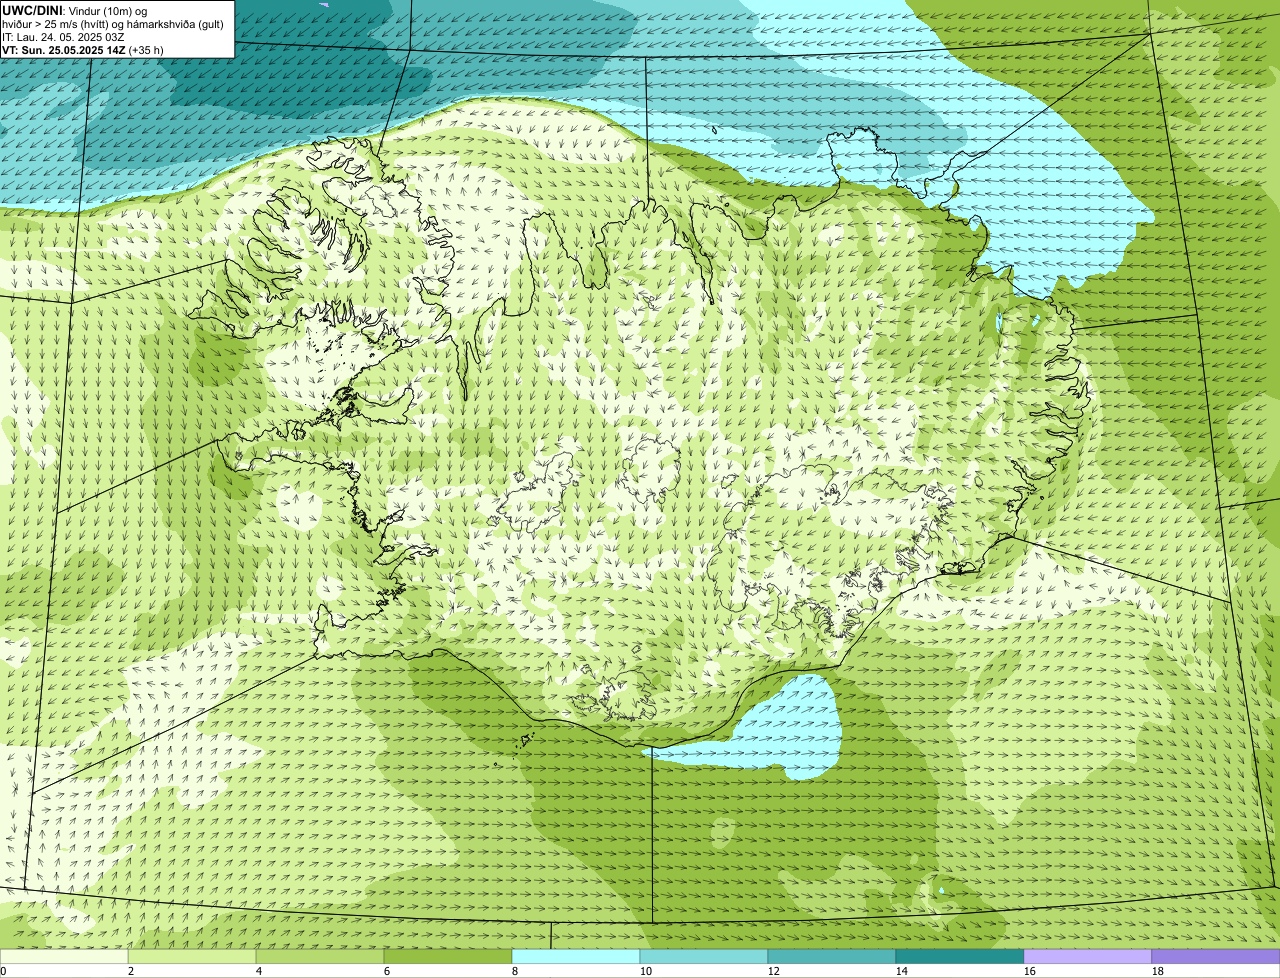Image resolution: width=1280 pixels, height=978 pixels.
Task: Choose the dark teal 14–16 legend swatch
Action: (x=960, y=956)
